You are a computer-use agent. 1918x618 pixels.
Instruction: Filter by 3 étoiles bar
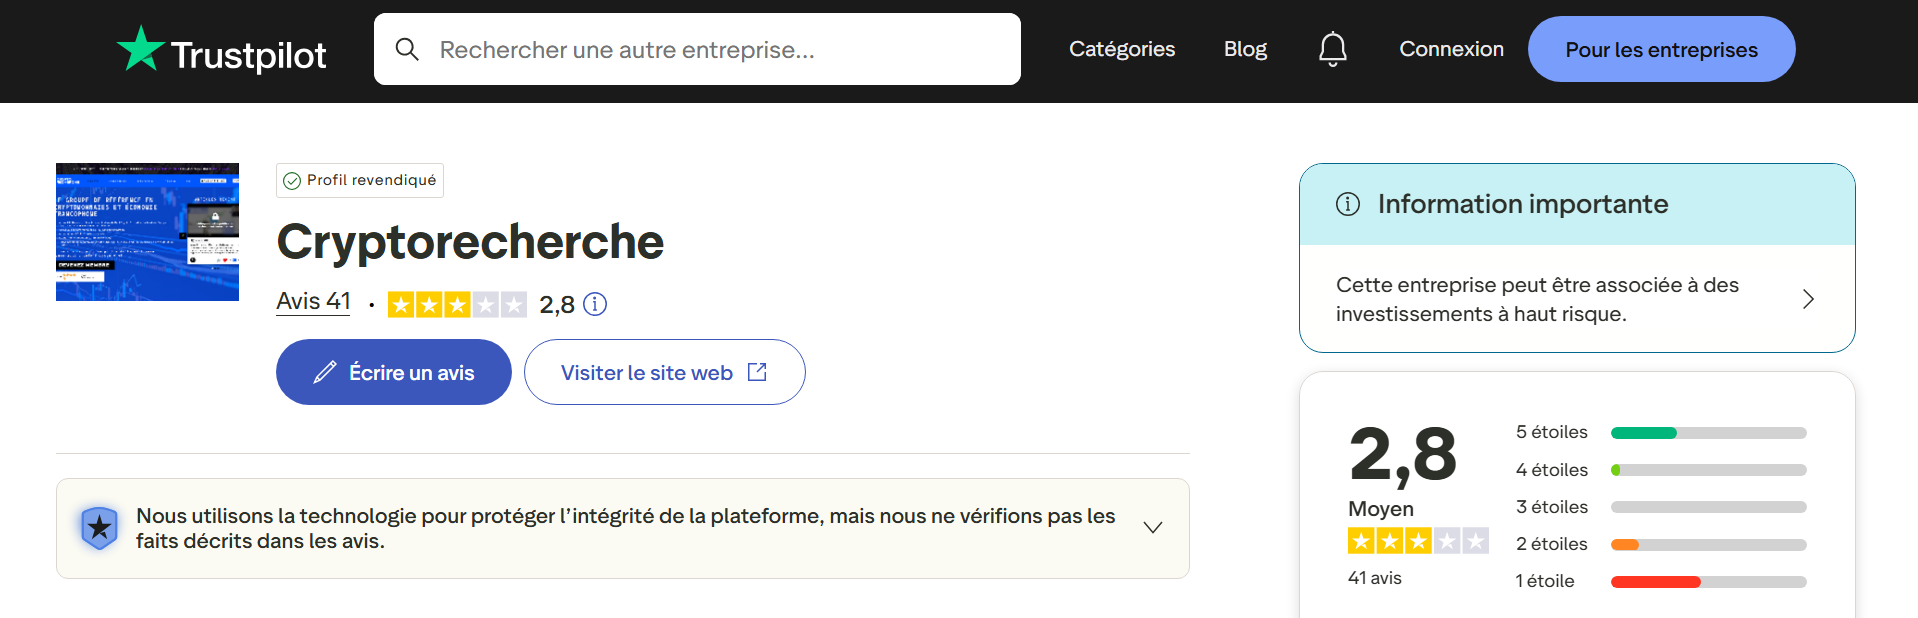click(x=1709, y=507)
